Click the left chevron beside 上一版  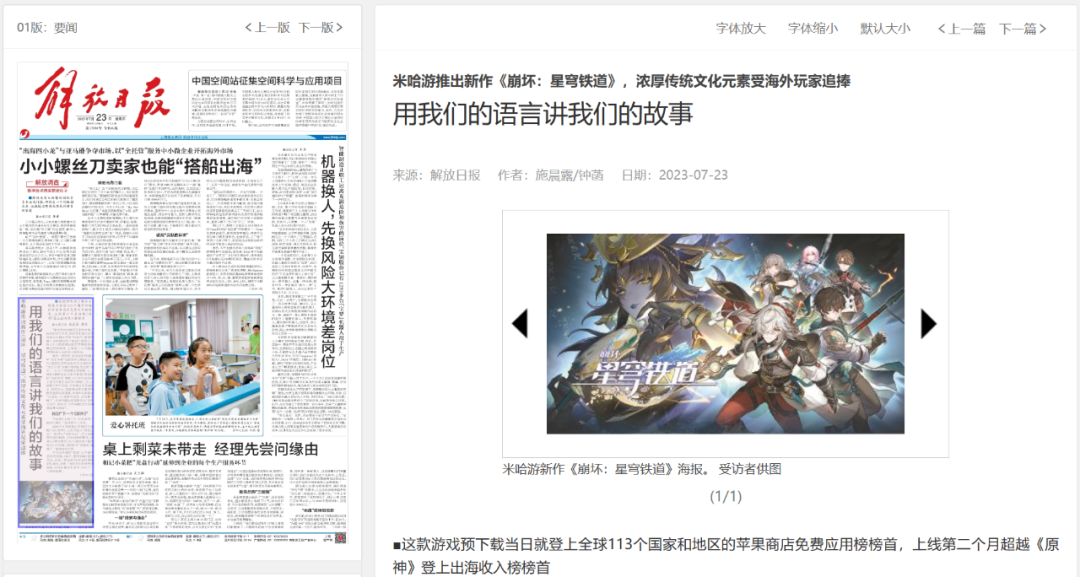[x=250, y=28]
